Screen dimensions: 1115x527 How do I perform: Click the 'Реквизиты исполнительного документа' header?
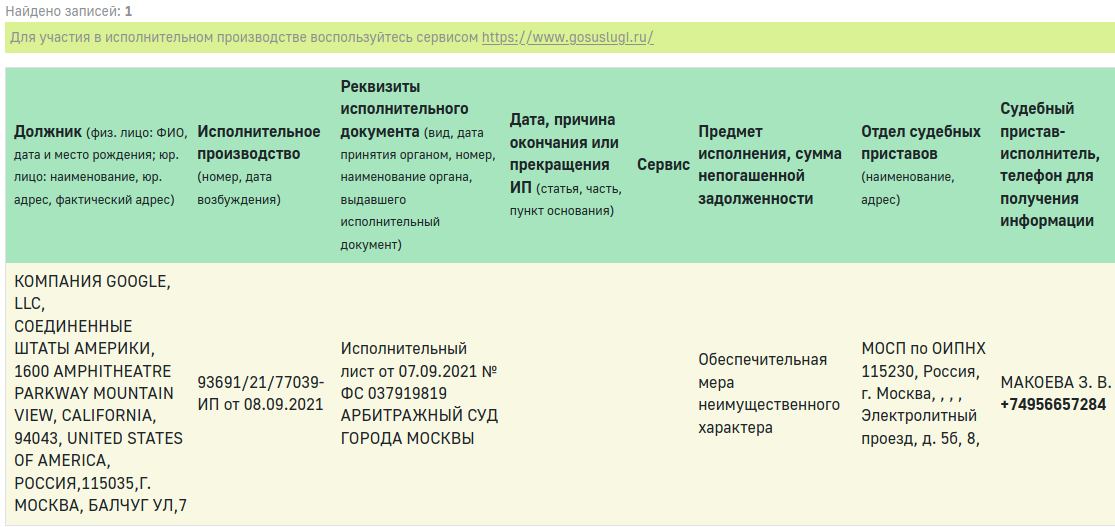click(x=417, y=166)
